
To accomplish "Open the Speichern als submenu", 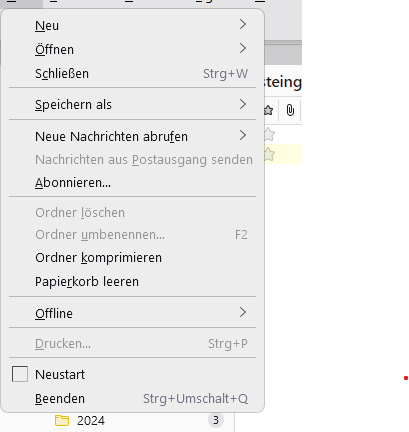I will point(132,104).
